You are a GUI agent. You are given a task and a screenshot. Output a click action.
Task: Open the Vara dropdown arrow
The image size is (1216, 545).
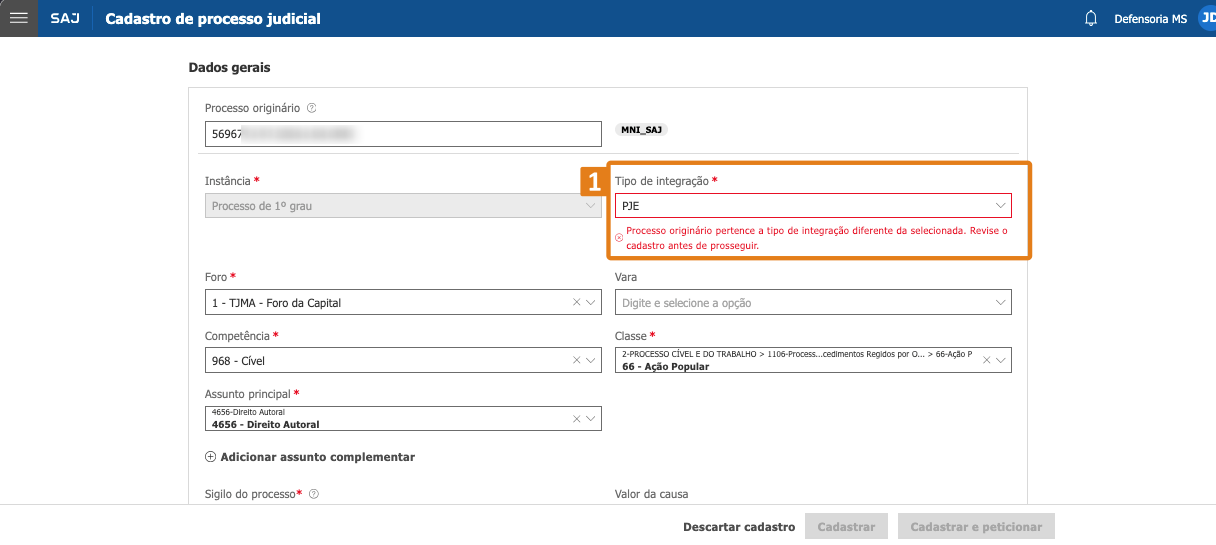(1000, 302)
